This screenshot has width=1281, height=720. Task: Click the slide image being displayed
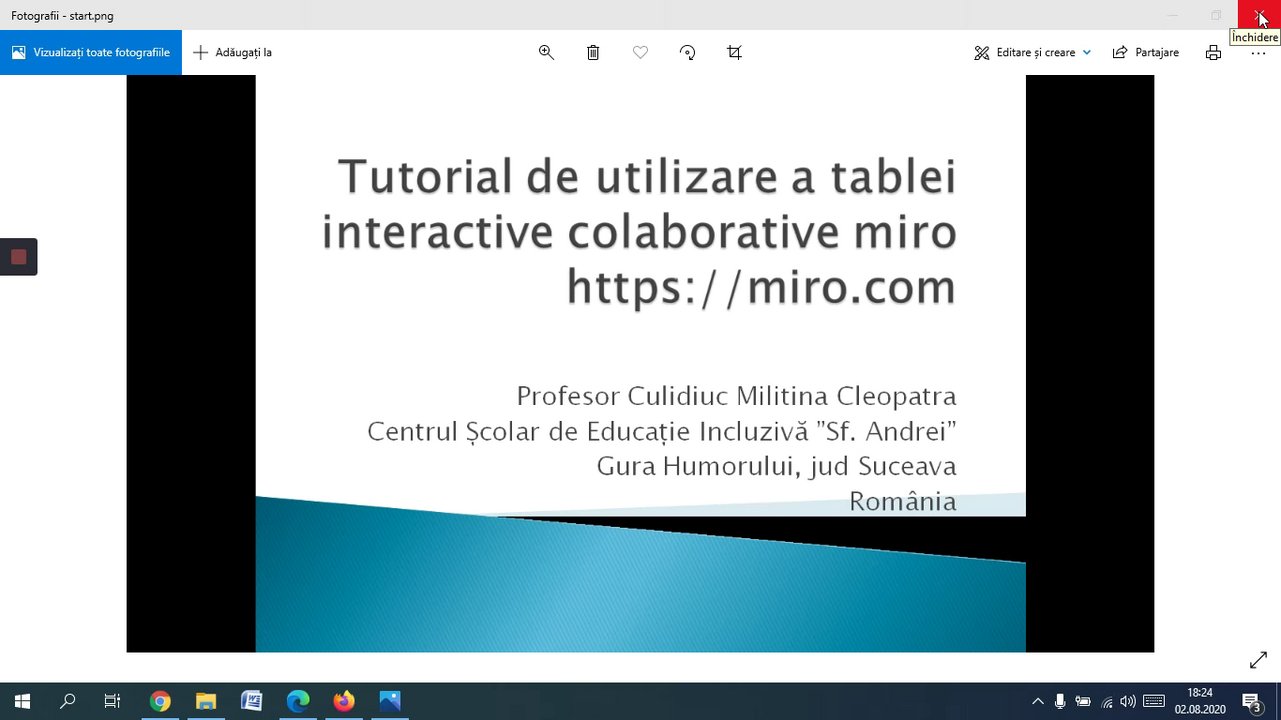640,364
